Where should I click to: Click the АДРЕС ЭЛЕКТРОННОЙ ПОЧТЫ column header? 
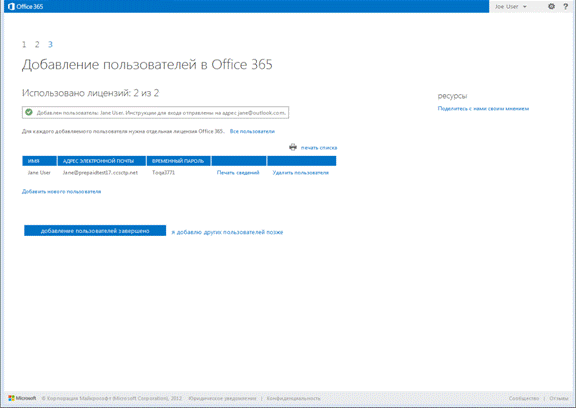pyautogui.click(x=102, y=161)
